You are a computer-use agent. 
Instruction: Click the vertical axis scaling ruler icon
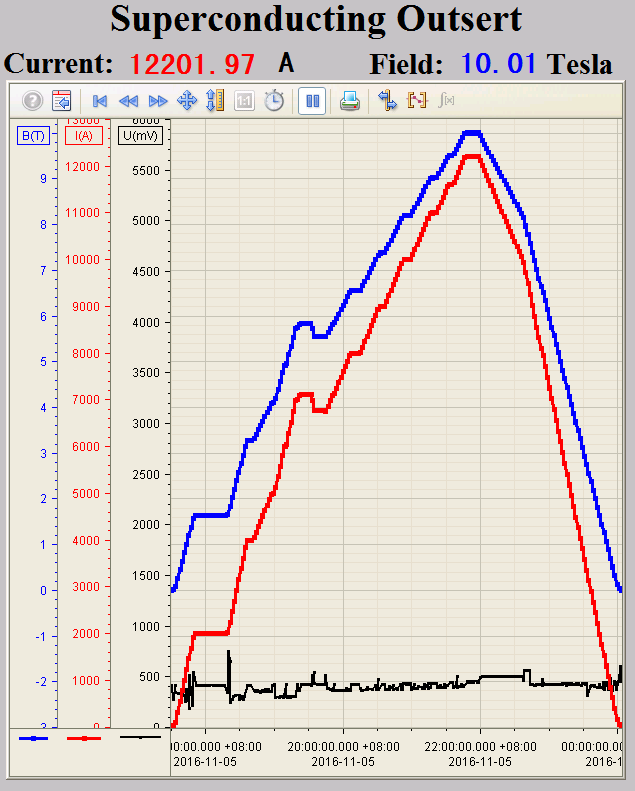(x=215, y=101)
